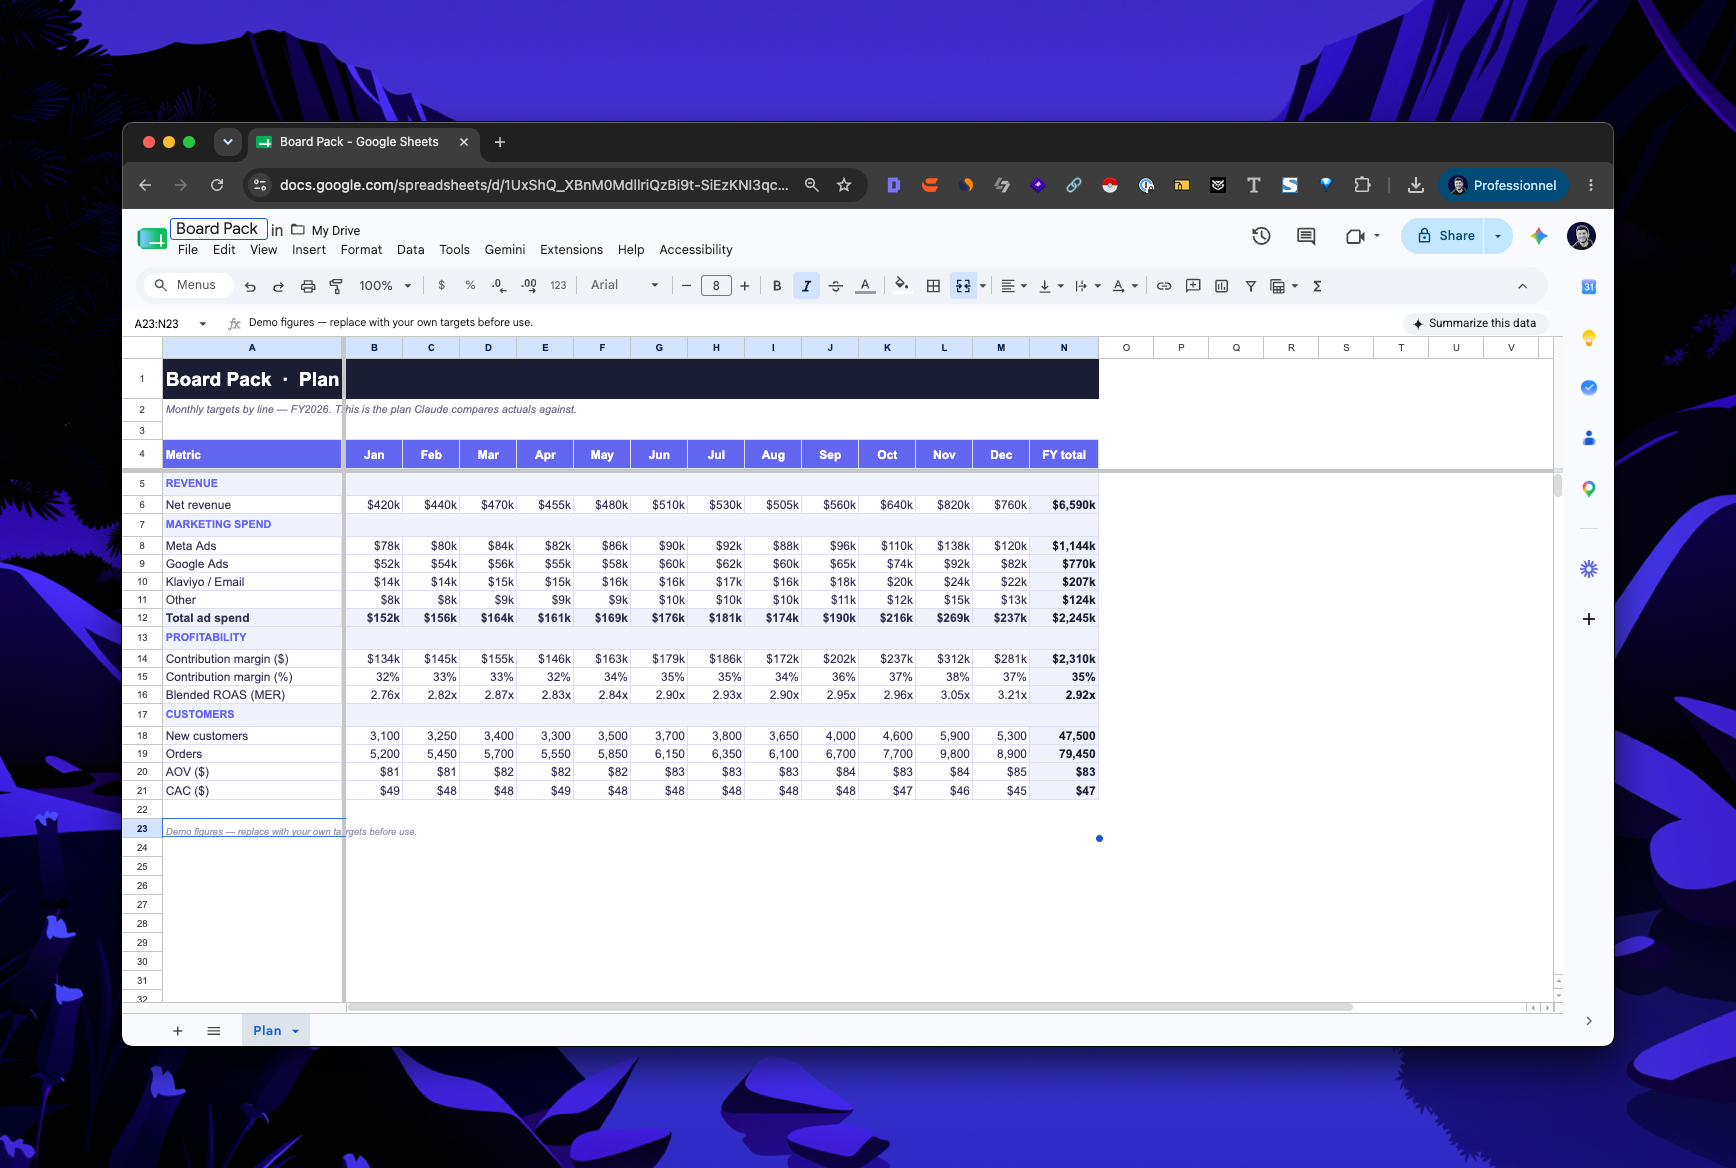
Task: Click the Board Pack title field
Action: tap(218, 229)
